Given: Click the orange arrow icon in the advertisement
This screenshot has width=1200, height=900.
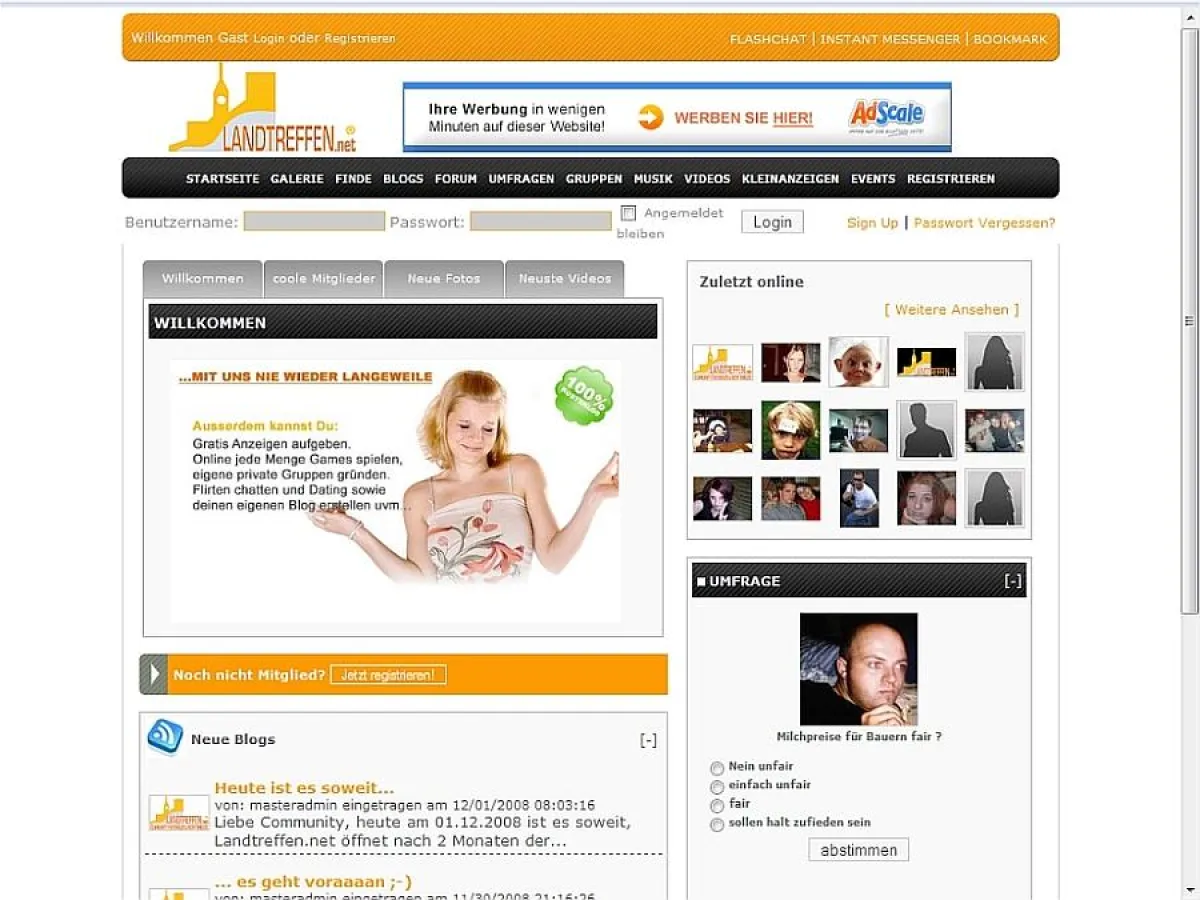Looking at the screenshot, I should [x=650, y=116].
